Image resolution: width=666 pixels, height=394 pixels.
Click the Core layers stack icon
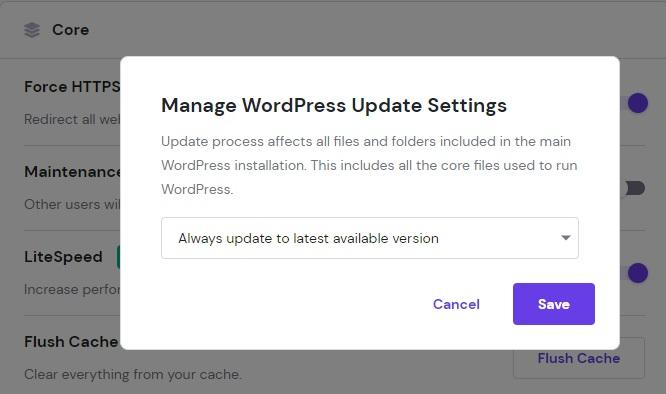click(x=32, y=30)
